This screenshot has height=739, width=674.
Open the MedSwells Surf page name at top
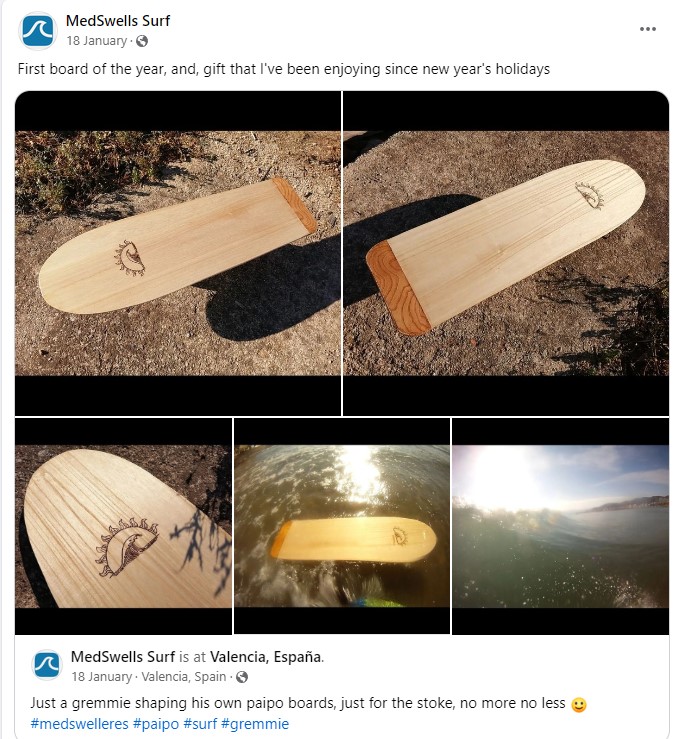[x=118, y=21]
